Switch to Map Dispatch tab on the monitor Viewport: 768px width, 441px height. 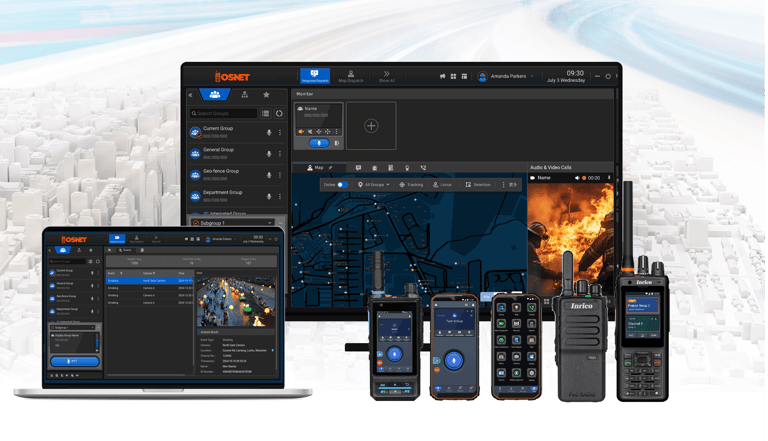tap(351, 76)
